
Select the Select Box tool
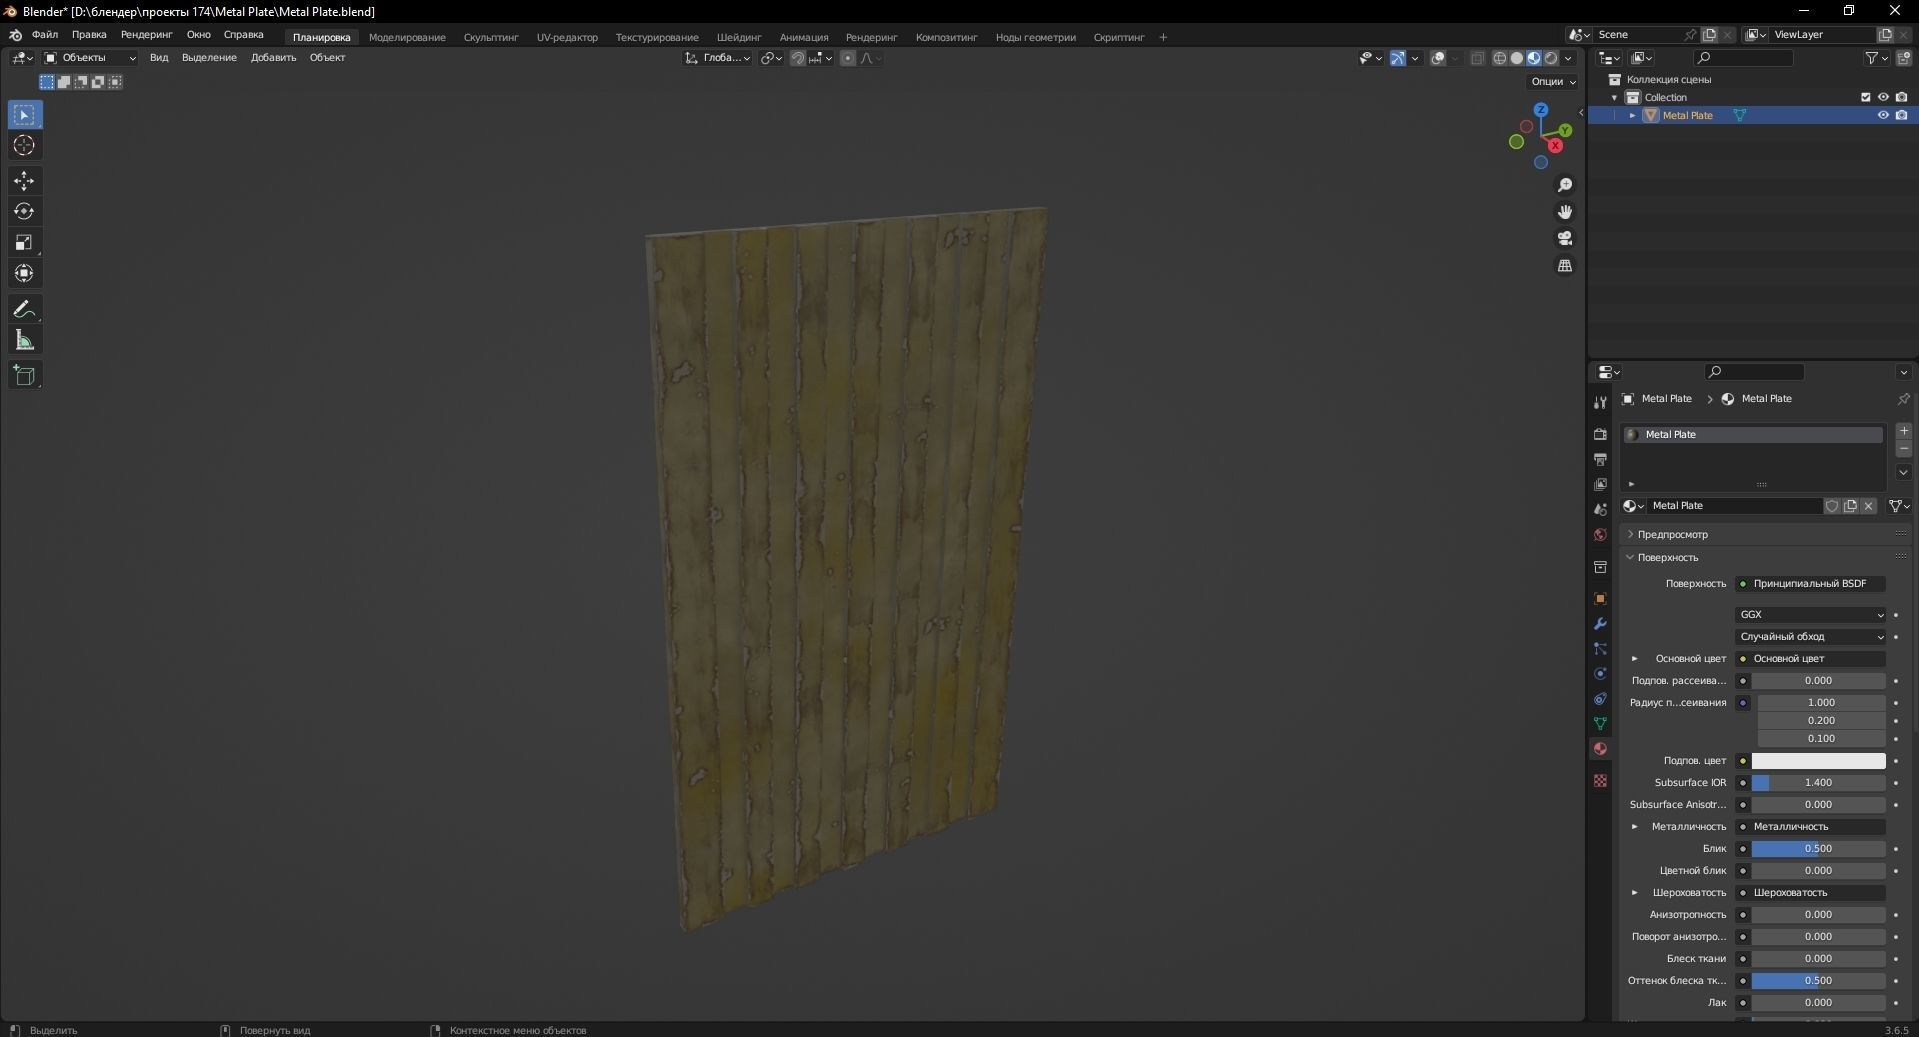point(25,115)
